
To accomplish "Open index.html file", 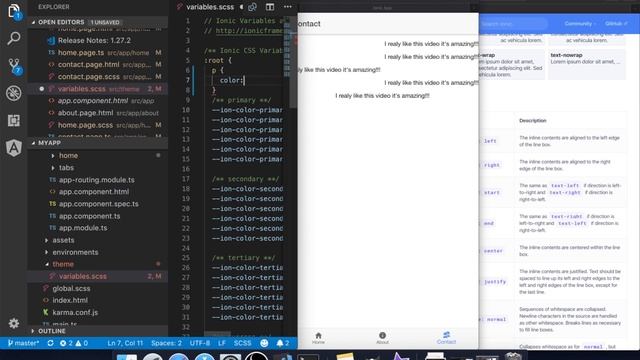I will pyautogui.click(x=70, y=300).
